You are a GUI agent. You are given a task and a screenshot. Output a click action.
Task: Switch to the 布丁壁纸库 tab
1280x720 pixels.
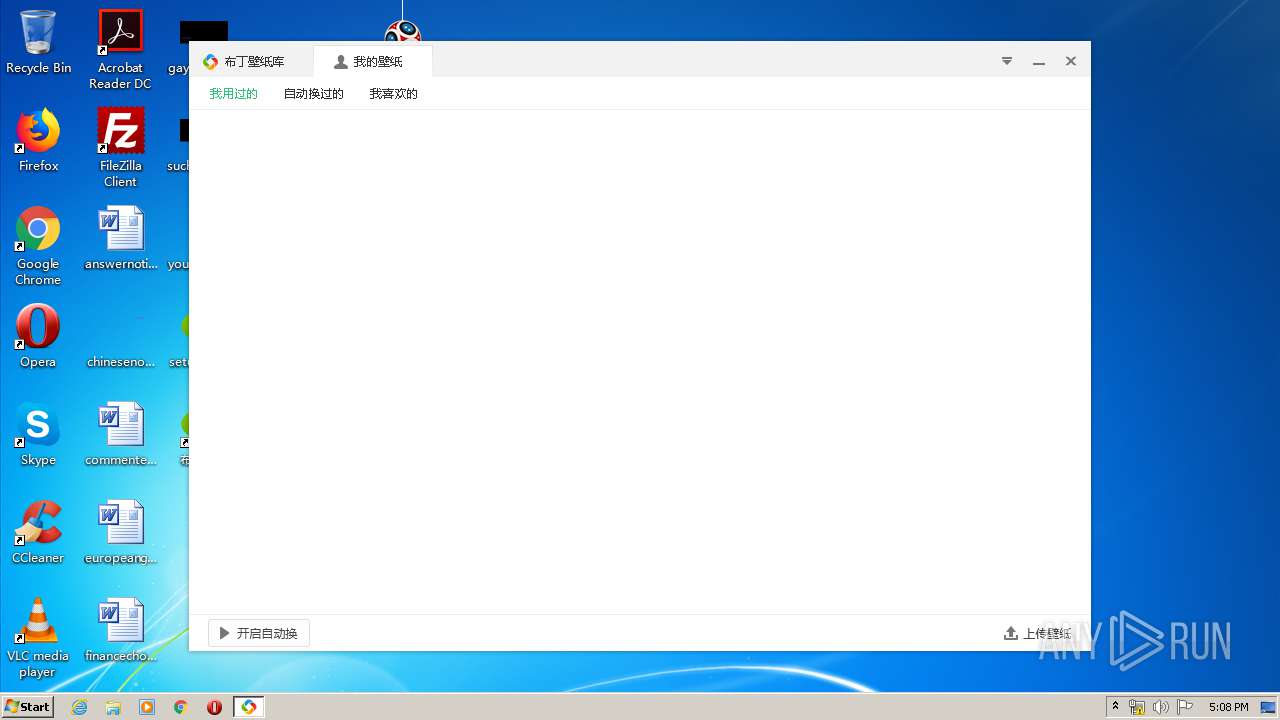tap(244, 62)
